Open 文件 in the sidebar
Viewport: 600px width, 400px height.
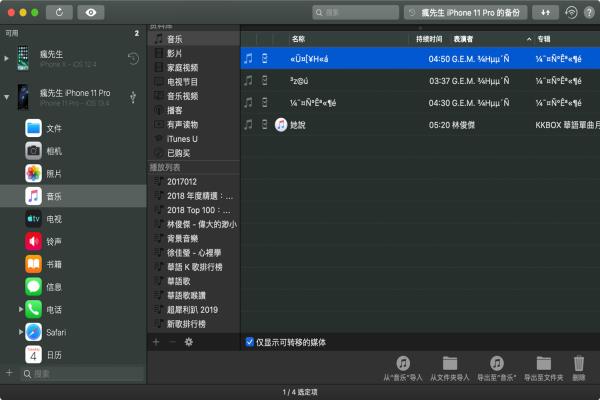pyautogui.click(x=73, y=129)
